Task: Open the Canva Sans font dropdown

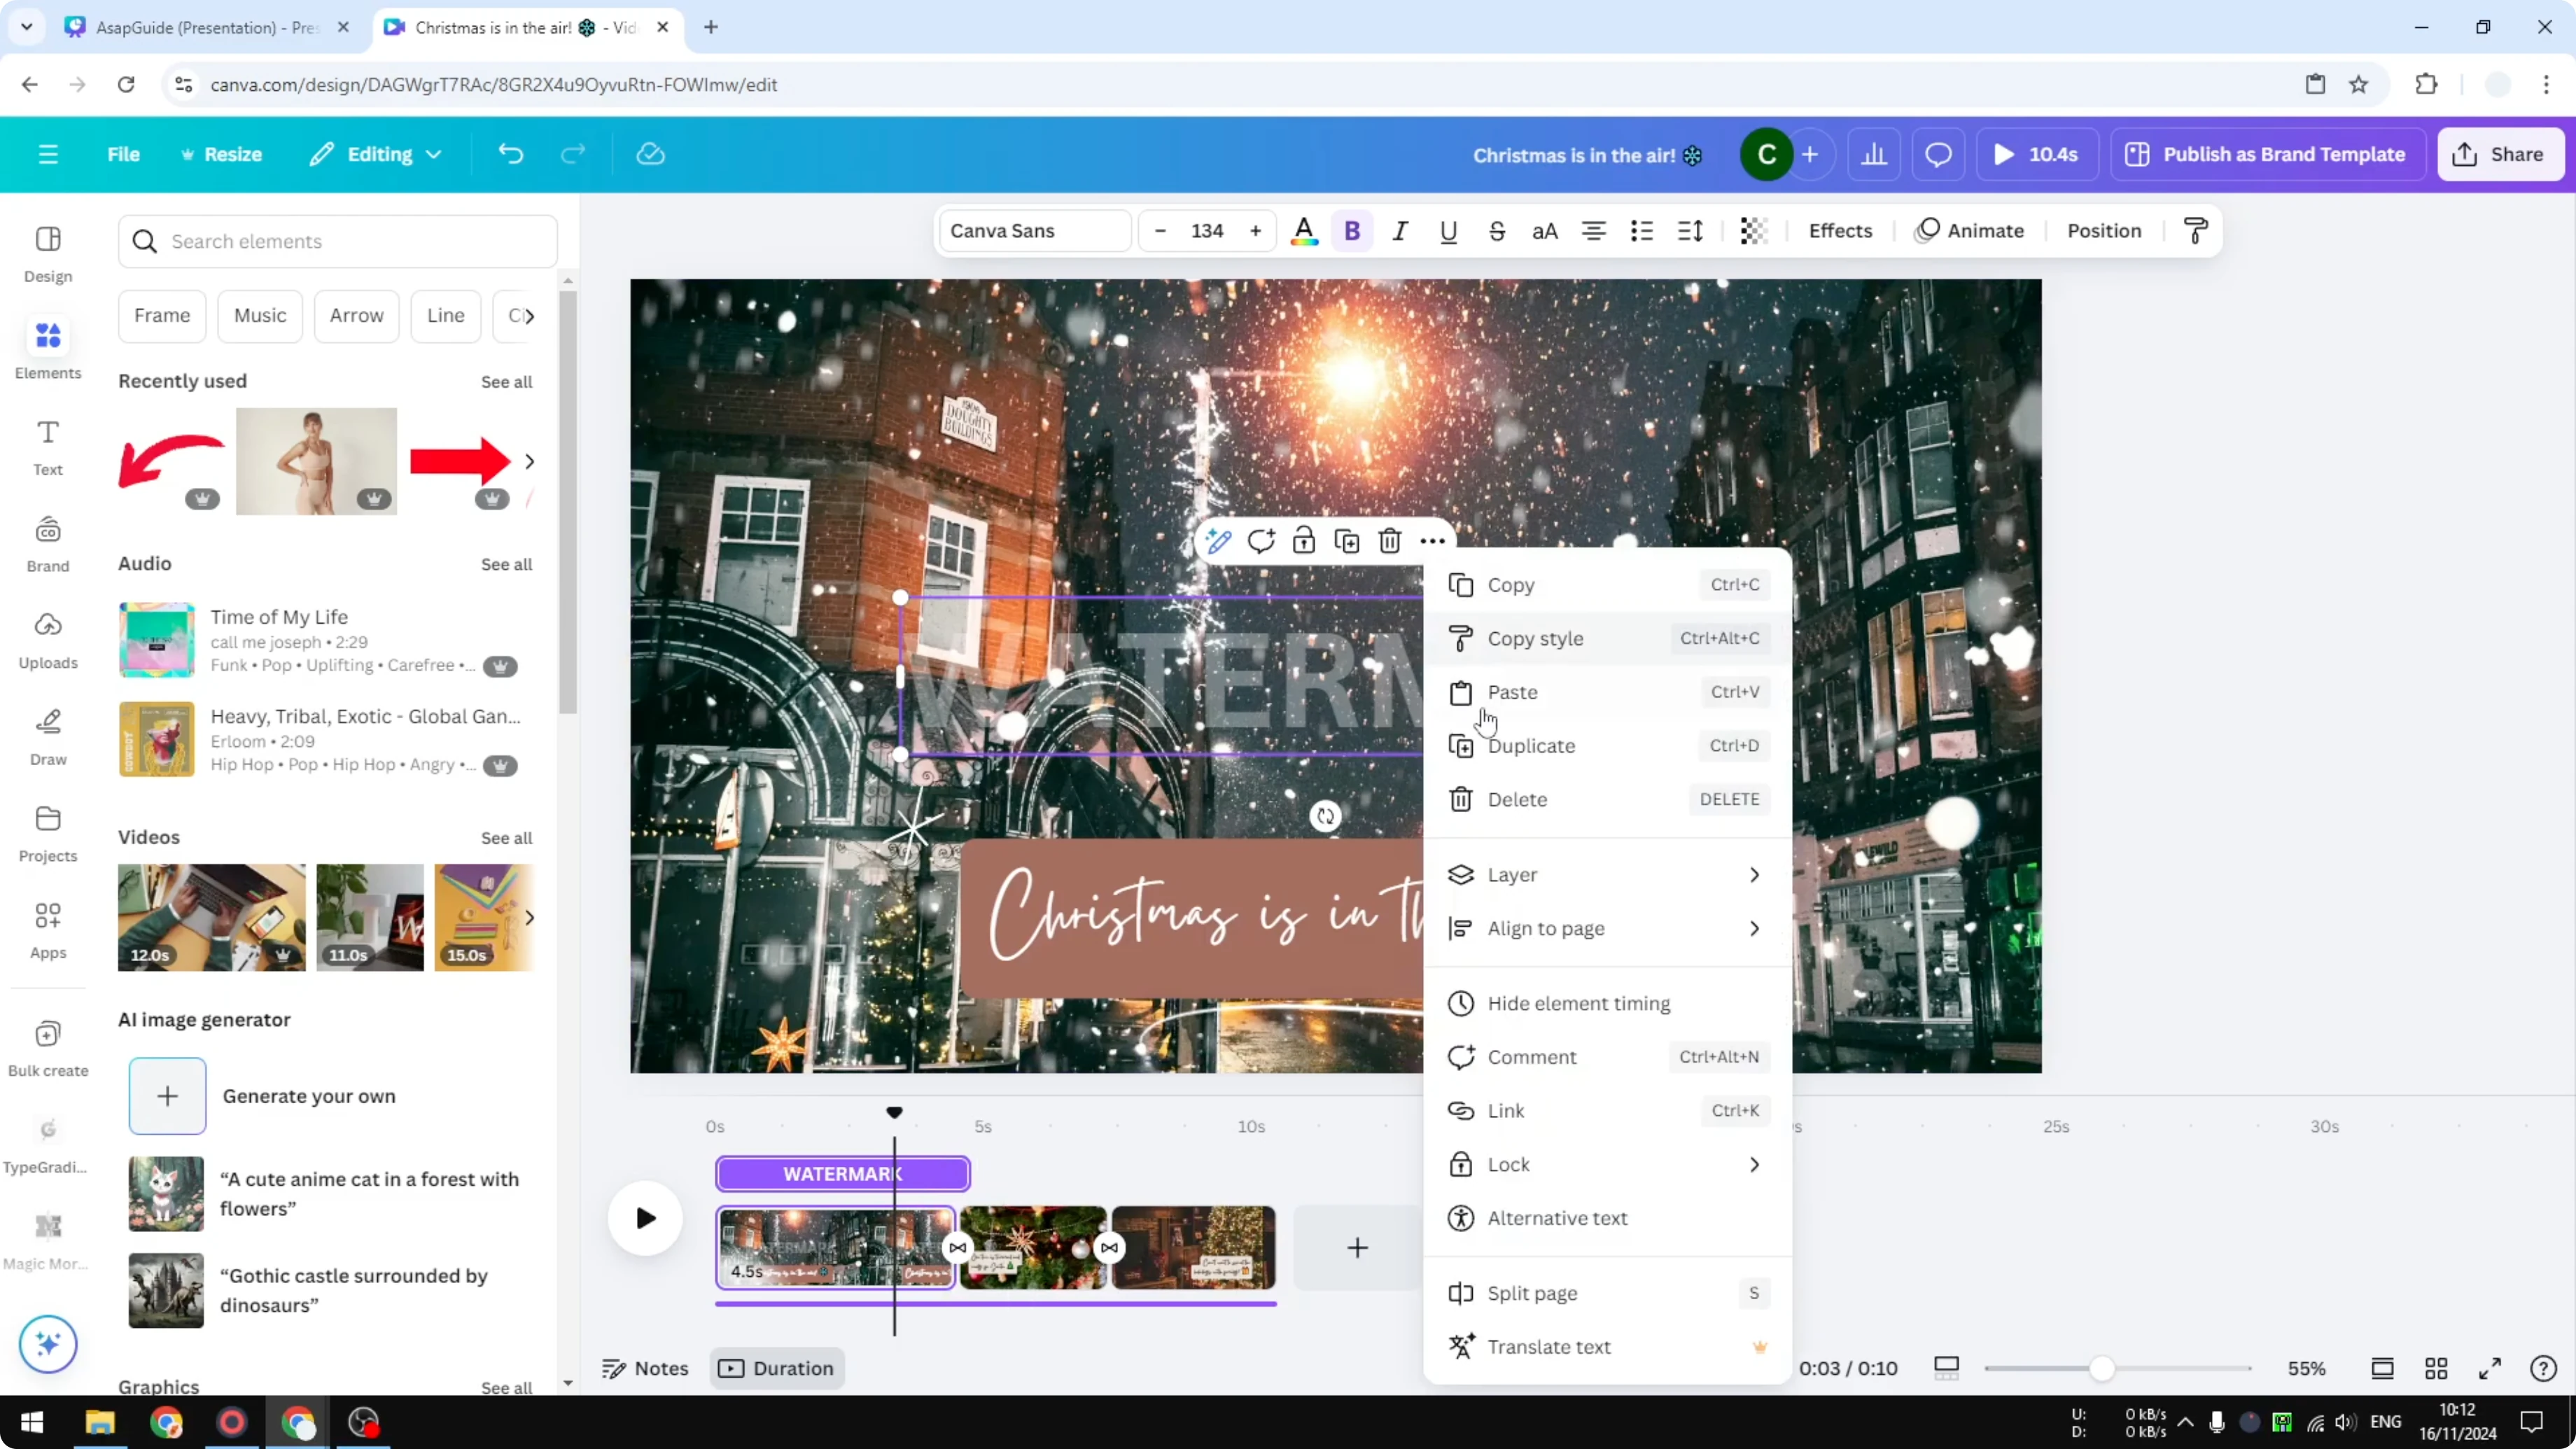Action: pyautogui.click(x=1033, y=230)
